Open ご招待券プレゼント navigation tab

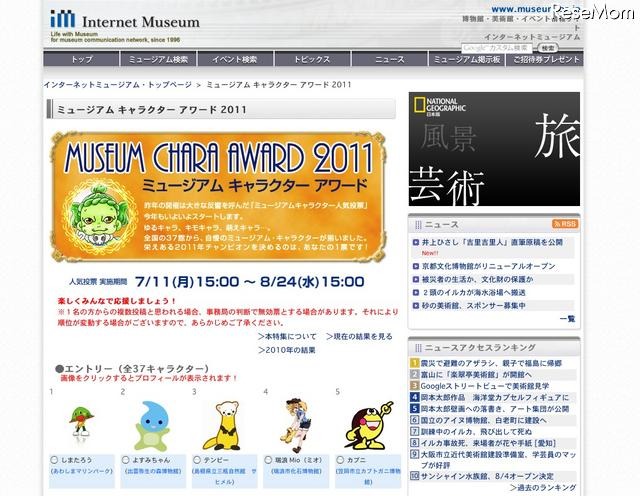click(x=545, y=59)
